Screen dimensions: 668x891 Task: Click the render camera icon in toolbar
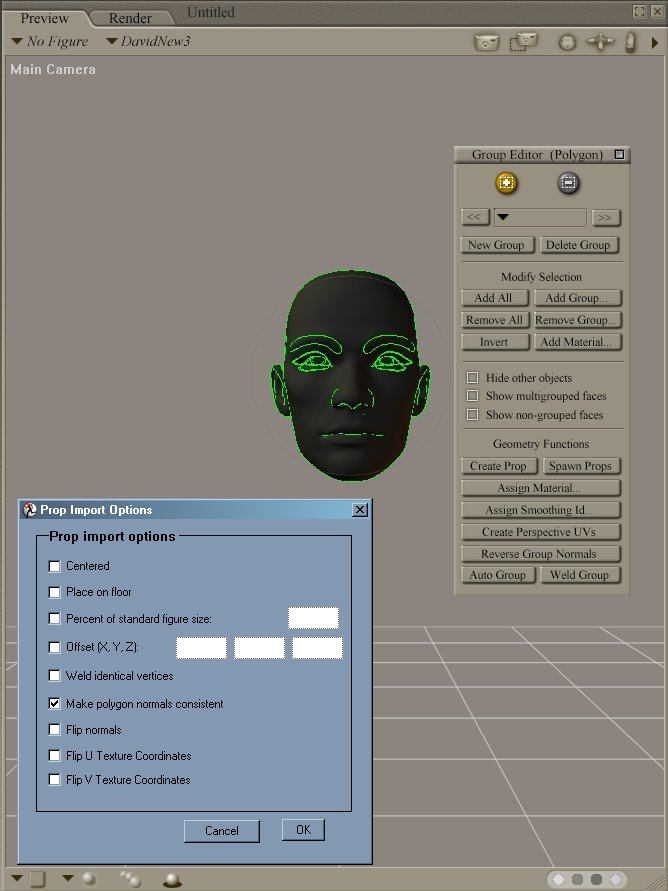486,42
